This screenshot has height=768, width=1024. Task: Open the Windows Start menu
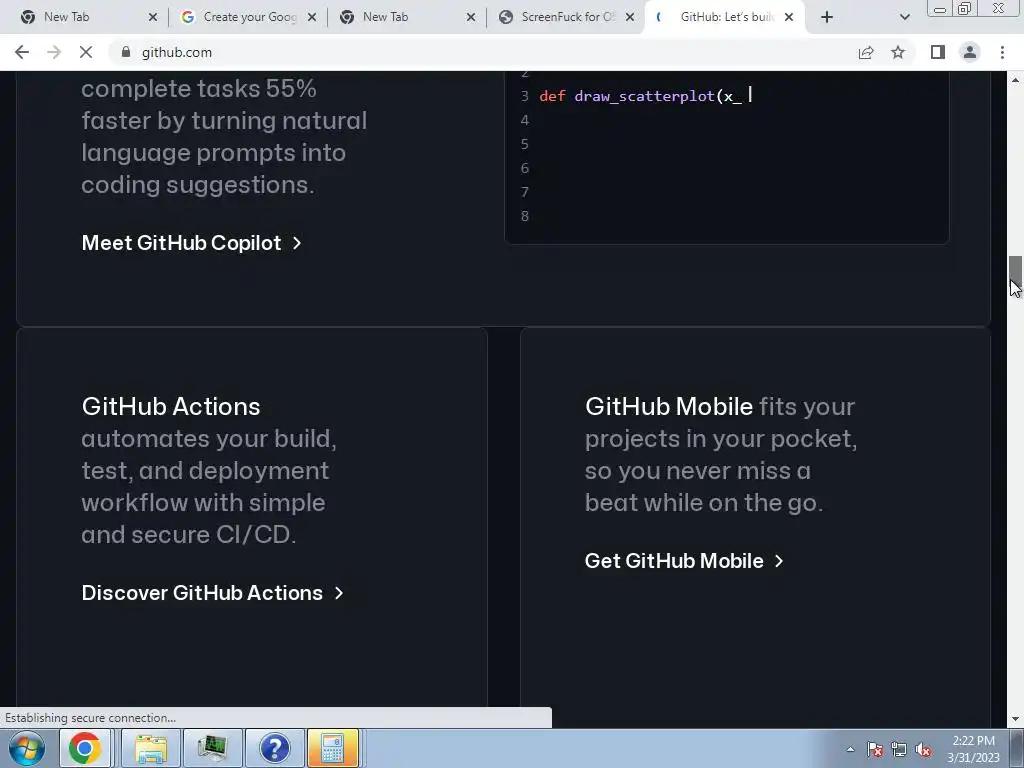tap(27, 748)
